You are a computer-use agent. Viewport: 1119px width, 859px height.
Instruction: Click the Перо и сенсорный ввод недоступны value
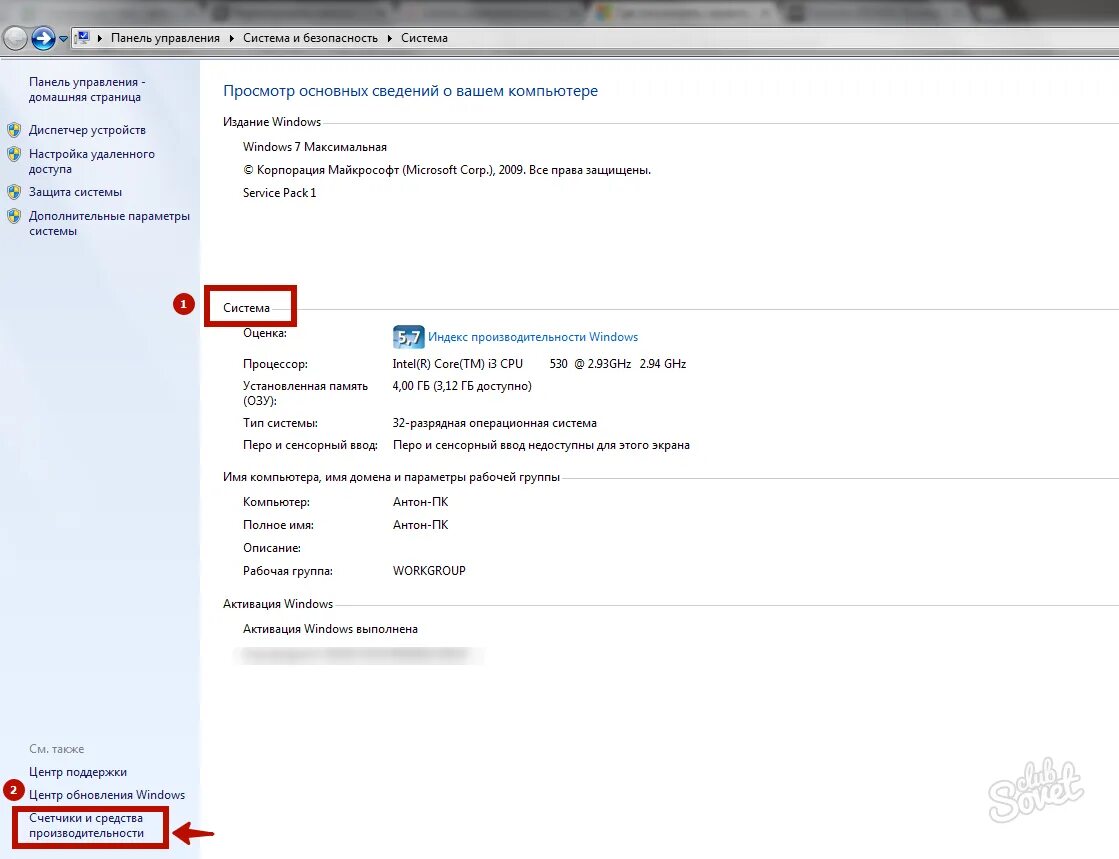point(541,445)
